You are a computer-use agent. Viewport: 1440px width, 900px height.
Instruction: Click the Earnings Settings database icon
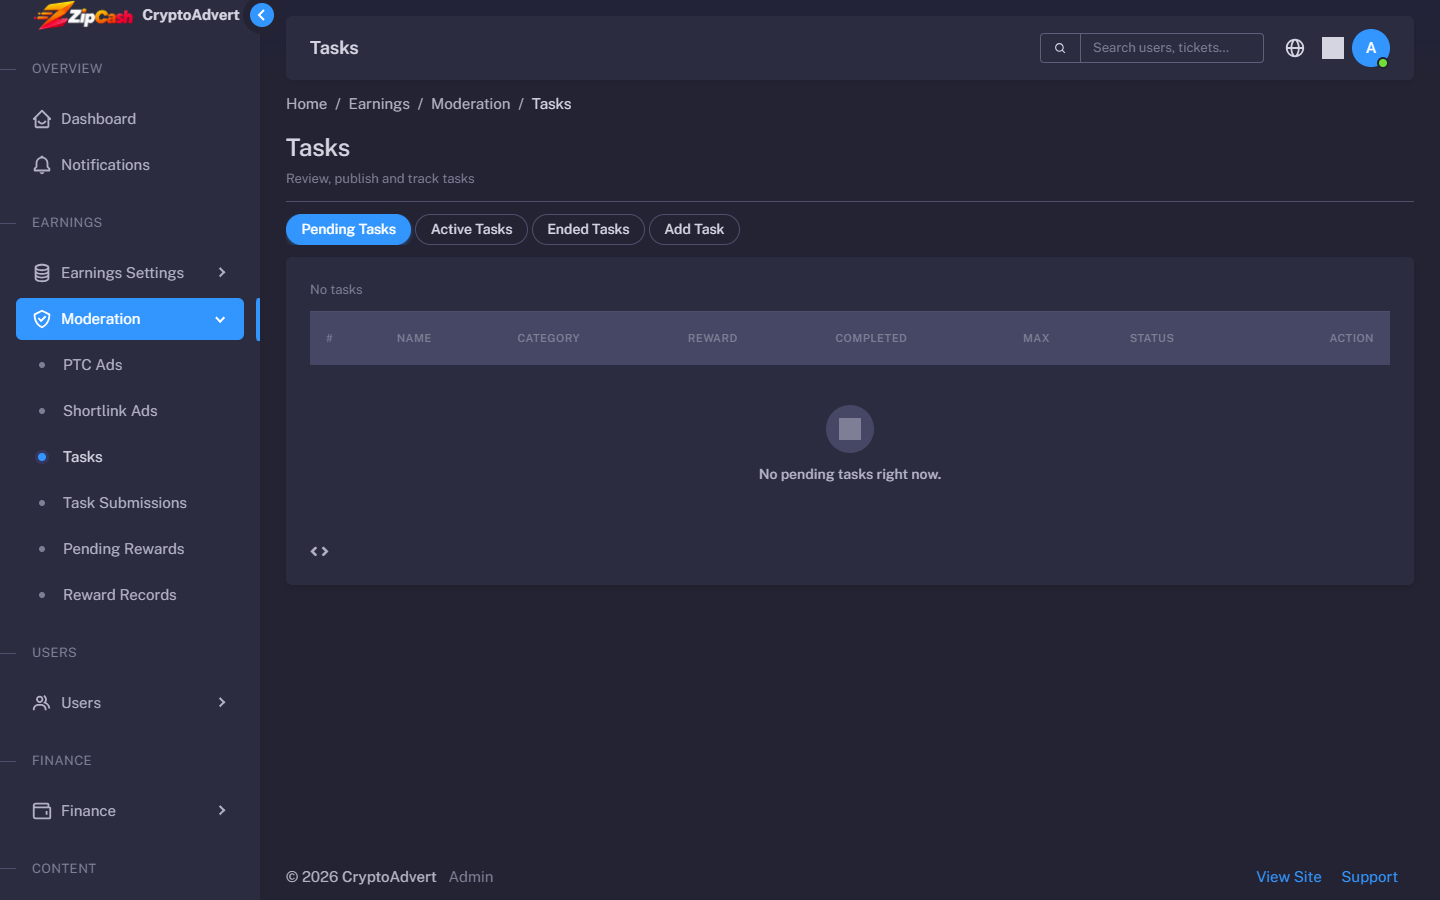pos(42,273)
